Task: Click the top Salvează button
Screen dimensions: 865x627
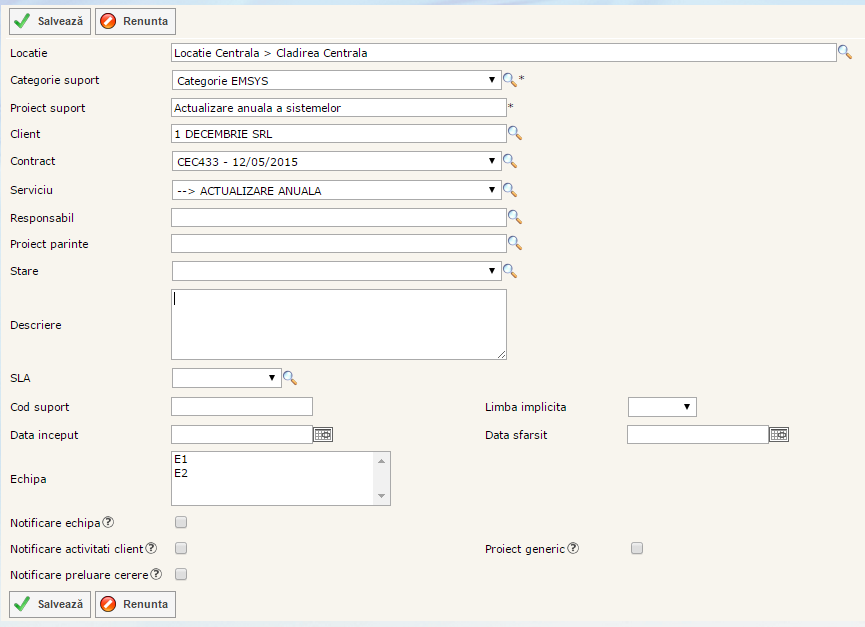Action: tap(50, 21)
